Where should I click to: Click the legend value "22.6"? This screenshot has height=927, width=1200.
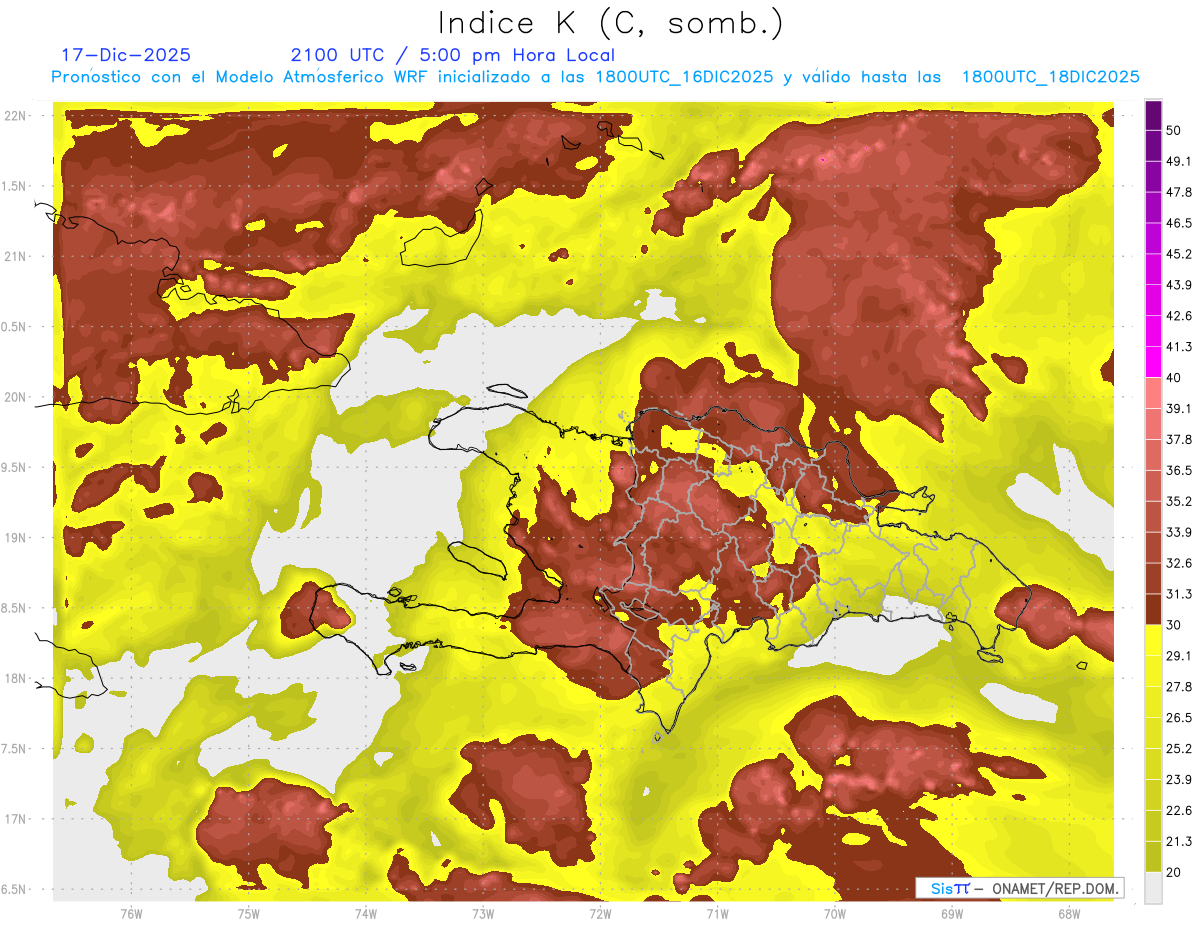(x=1179, y=810)
